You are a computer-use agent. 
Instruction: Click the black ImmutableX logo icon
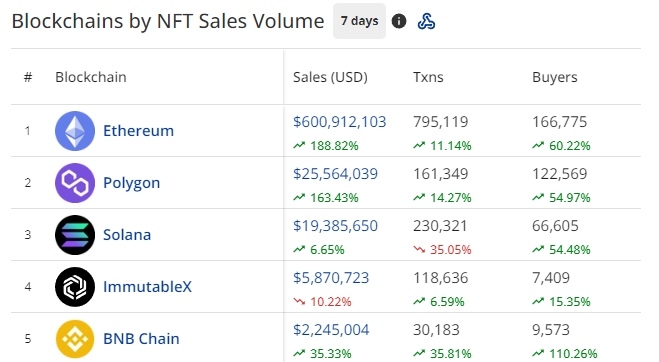tap(75, 287)
